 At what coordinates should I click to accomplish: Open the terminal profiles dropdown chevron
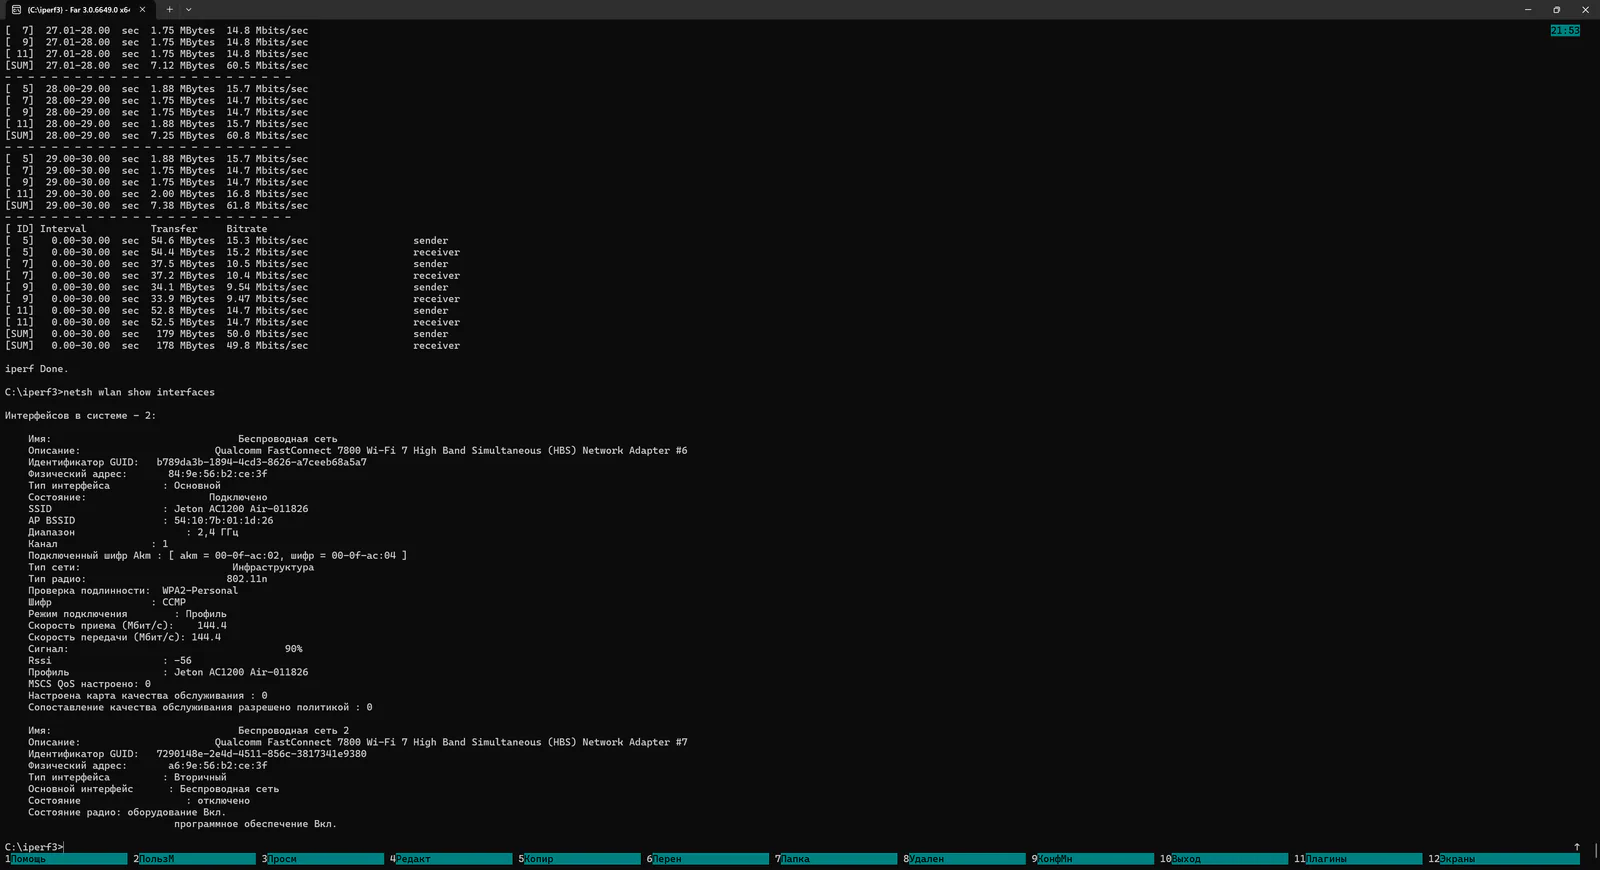coord(188,9)
